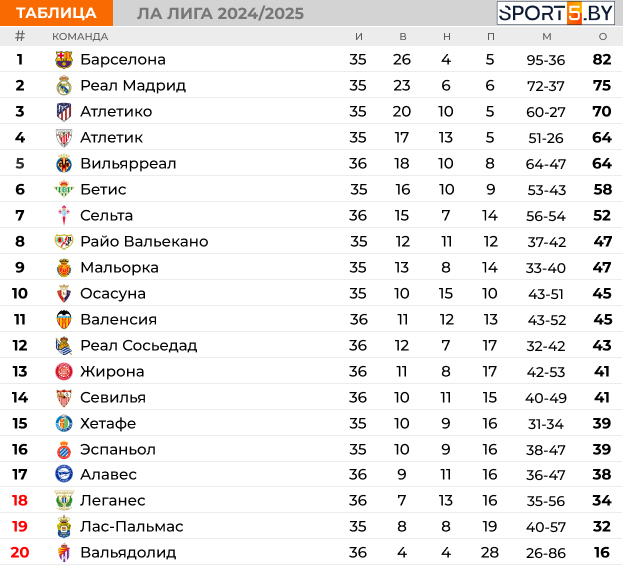
Task: Open team name Райо Вальекано
Action: 144,242
